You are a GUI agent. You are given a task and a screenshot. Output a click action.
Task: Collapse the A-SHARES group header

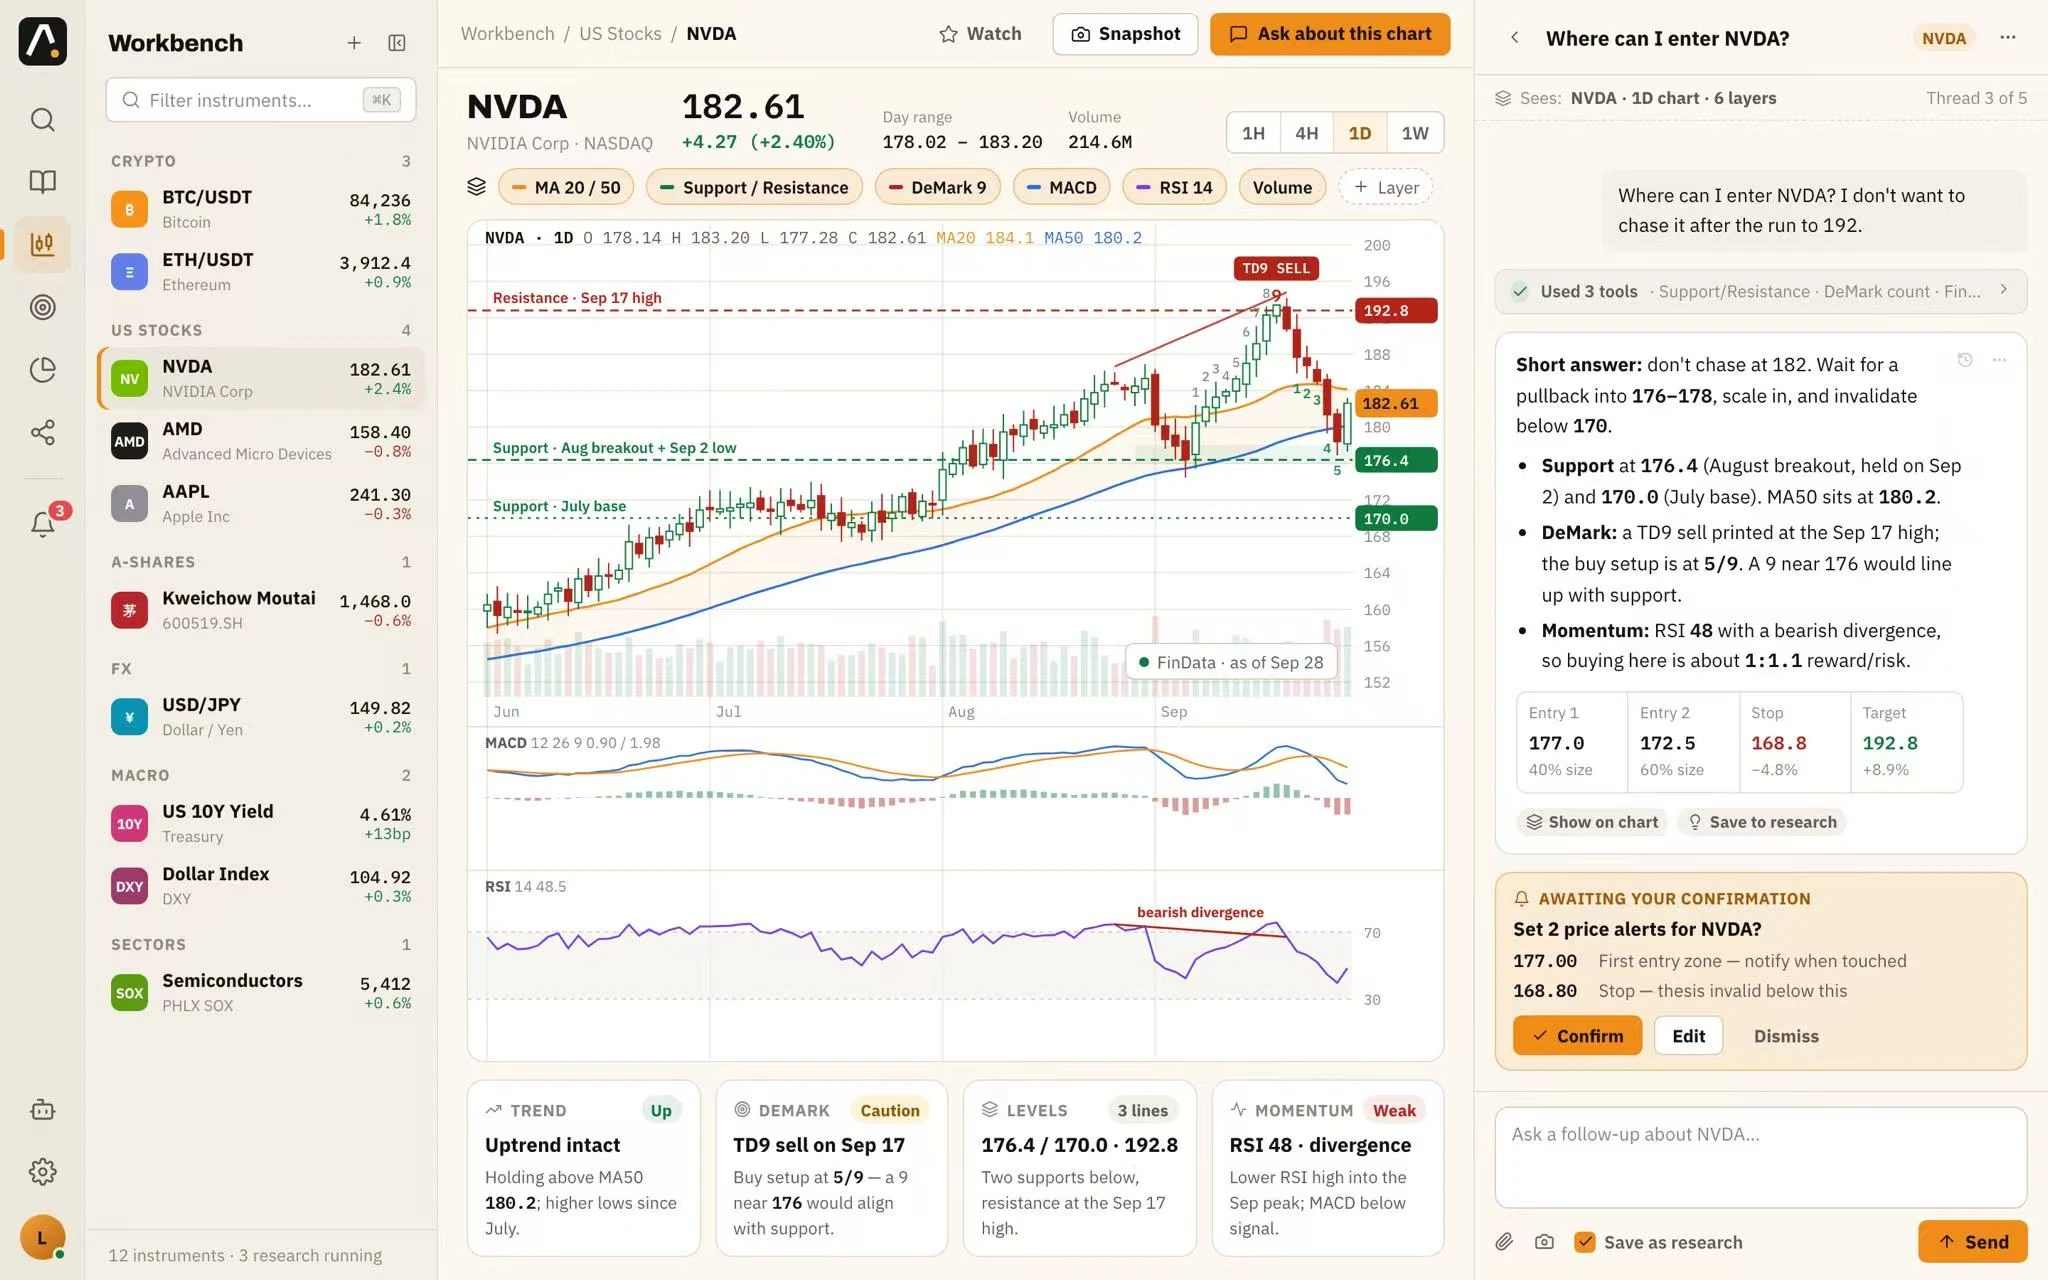coord(261,562)
